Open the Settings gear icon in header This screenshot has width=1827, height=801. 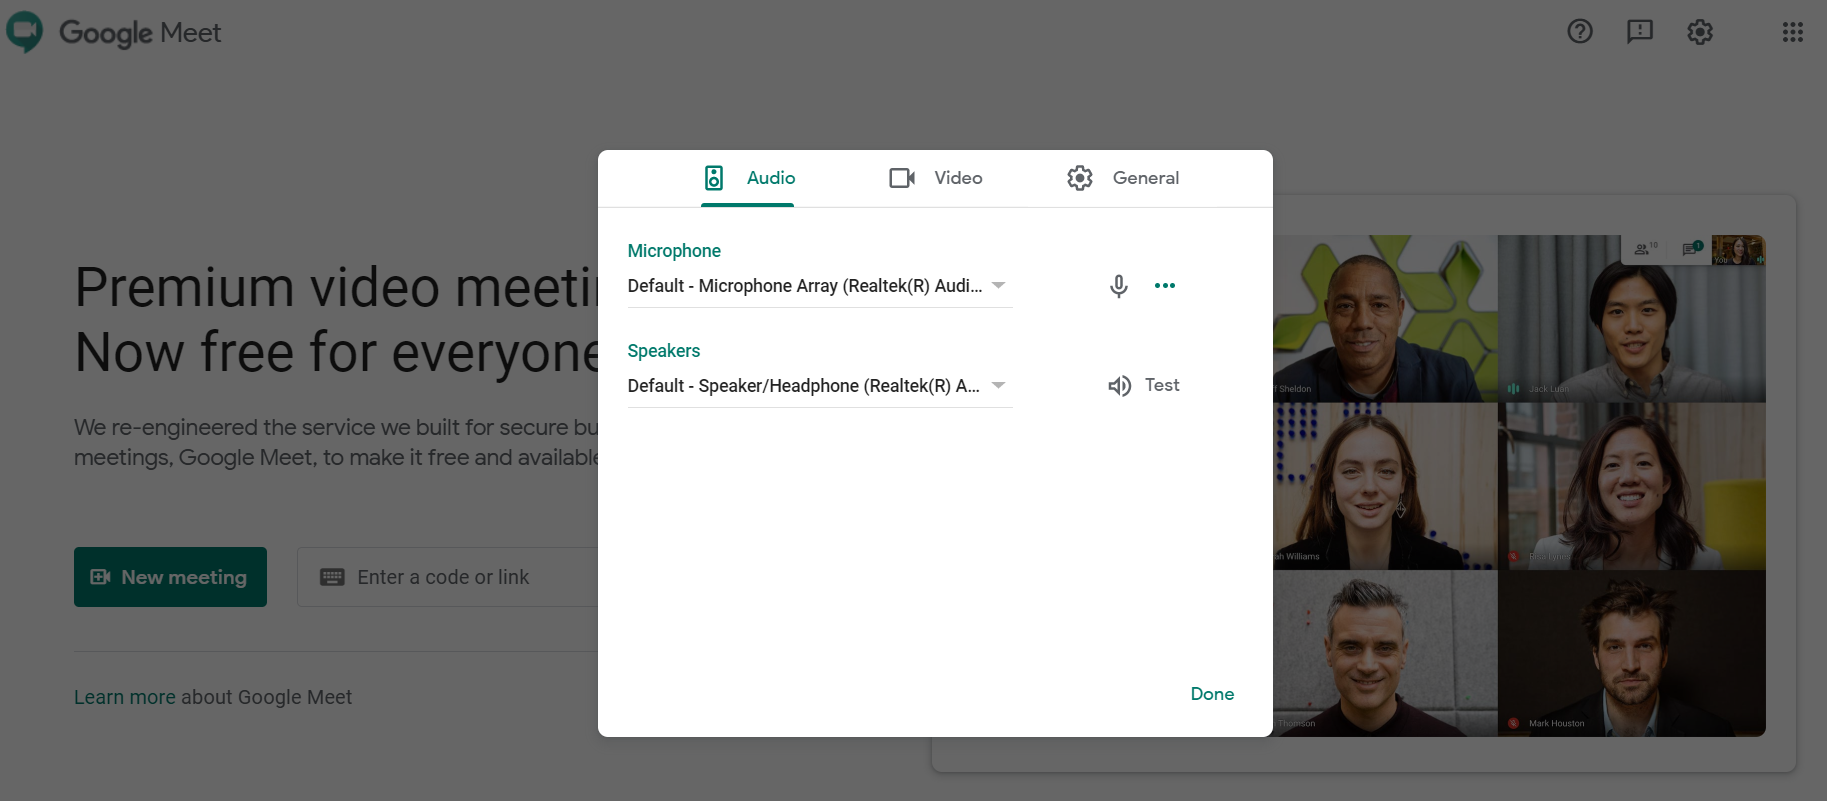pos(1700,32)
